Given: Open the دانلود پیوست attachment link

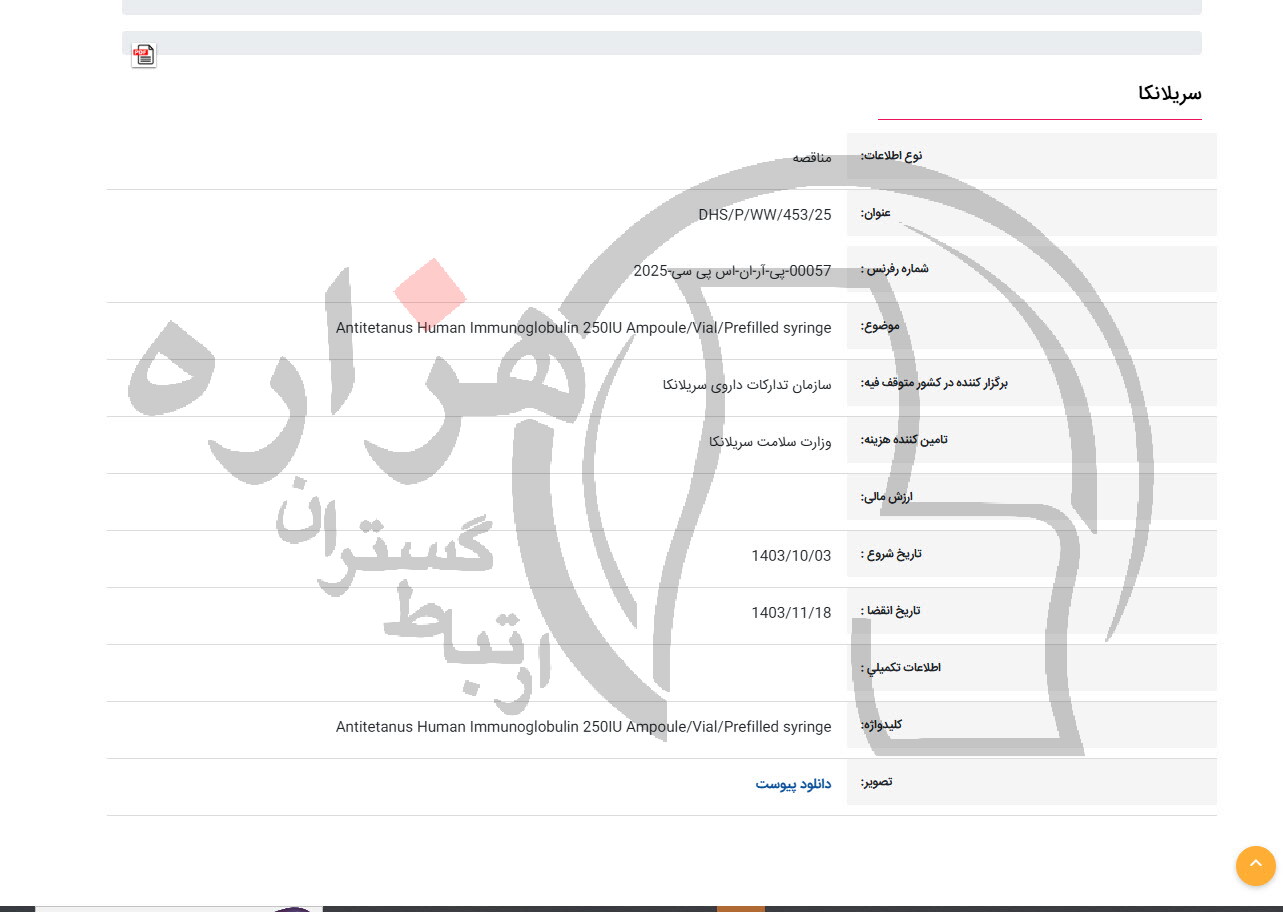Looking at the screenshot, I should 793,784.
